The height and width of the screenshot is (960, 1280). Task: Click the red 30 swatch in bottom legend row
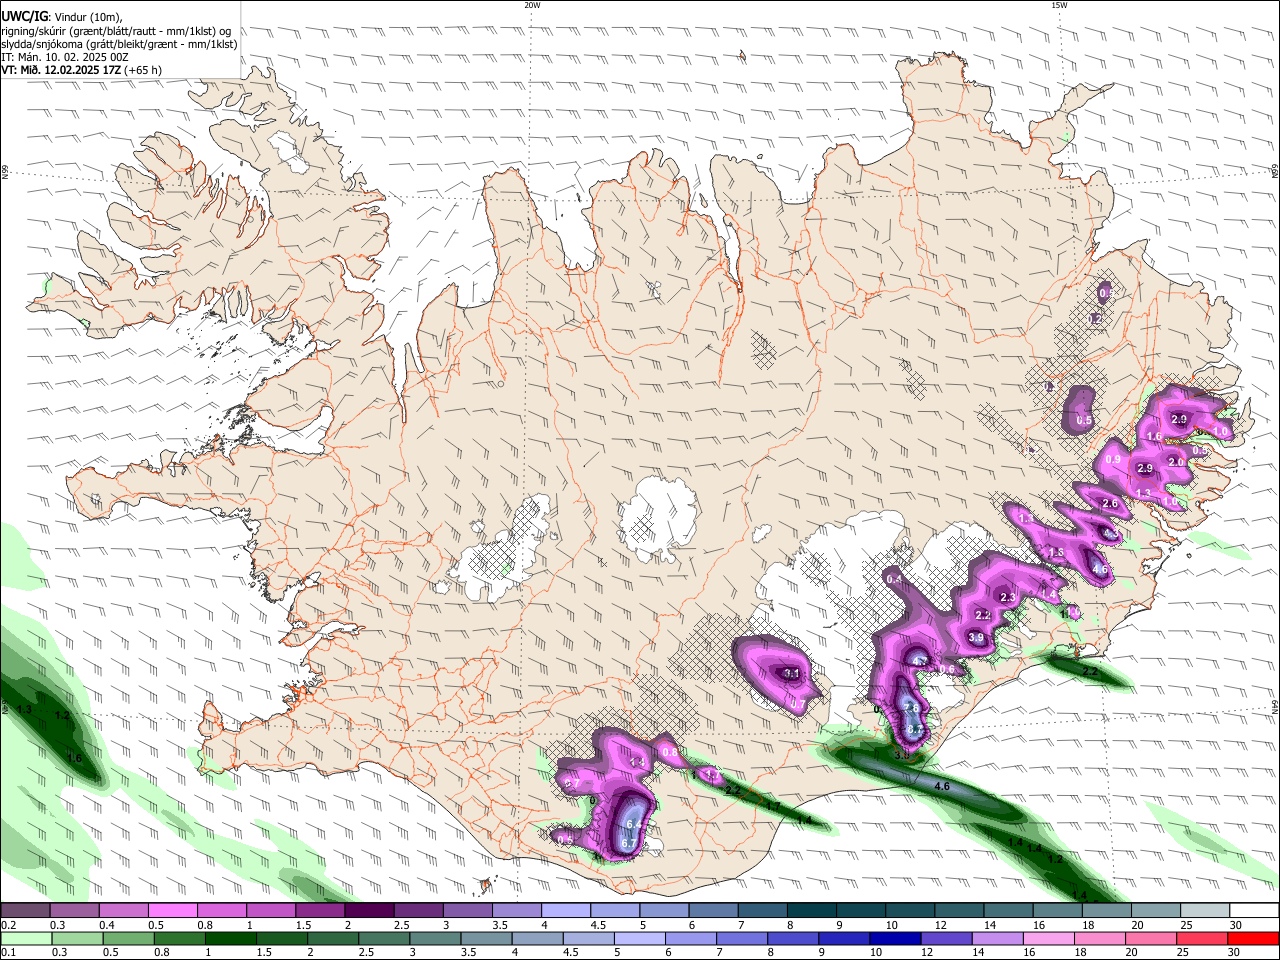tap(1253, 938)
